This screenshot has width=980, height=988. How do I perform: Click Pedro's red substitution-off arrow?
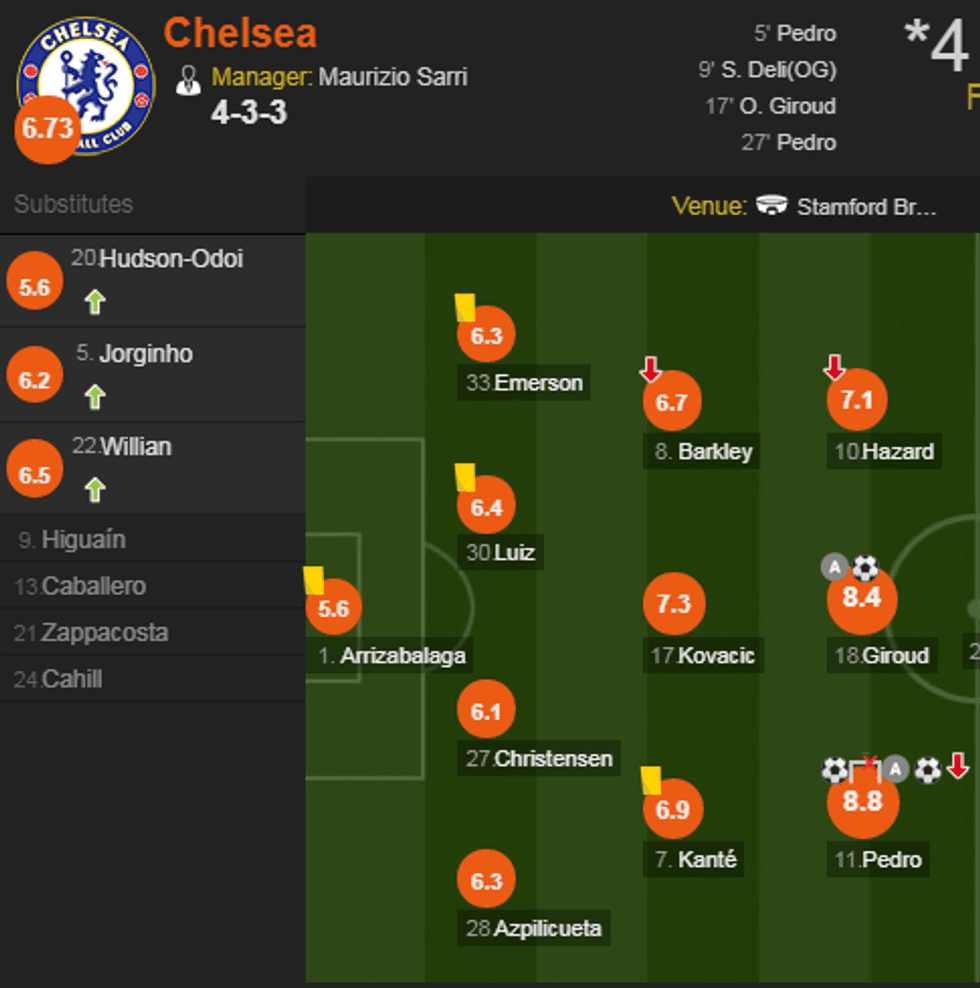point(957,768)
